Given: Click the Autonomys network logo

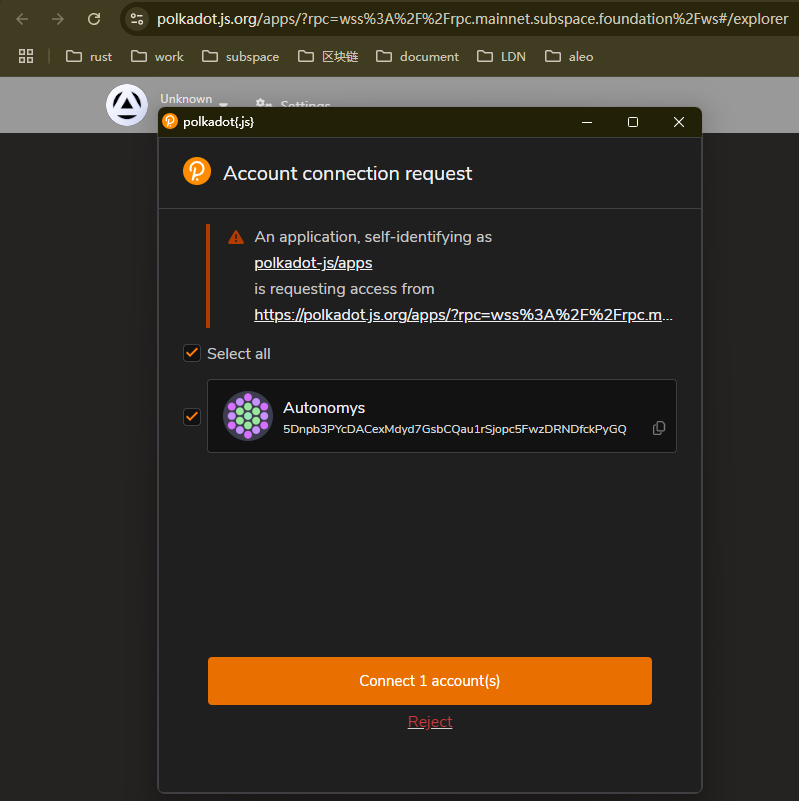Looking at the screenshot, I should coord(127,105).
